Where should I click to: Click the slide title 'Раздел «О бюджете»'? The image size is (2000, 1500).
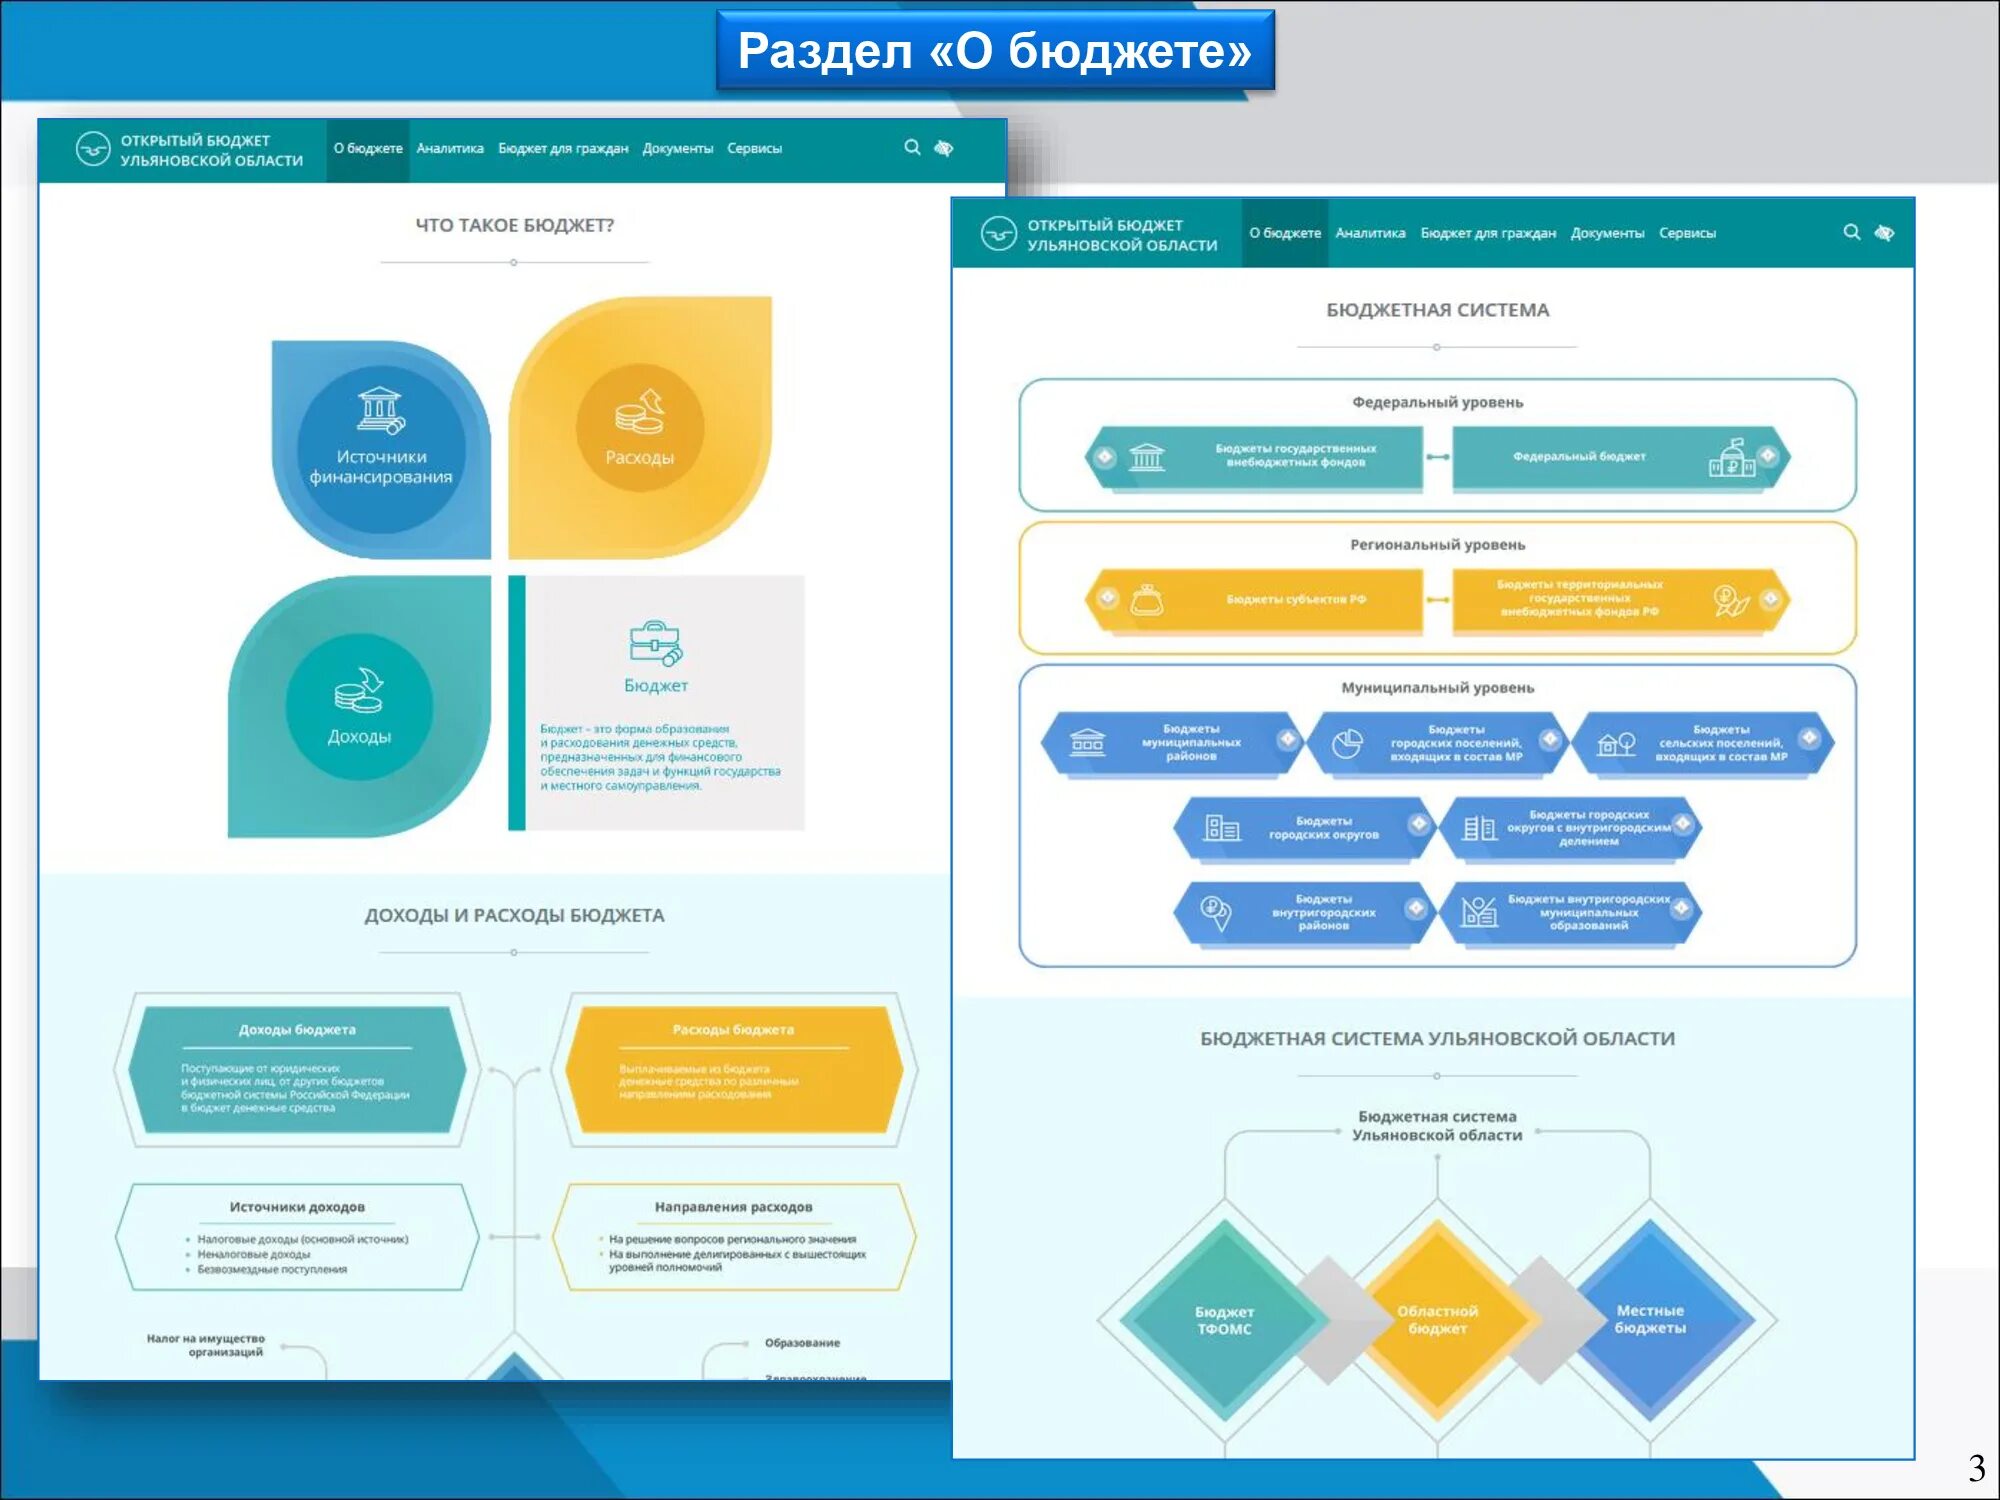click(x=995, y=50)
